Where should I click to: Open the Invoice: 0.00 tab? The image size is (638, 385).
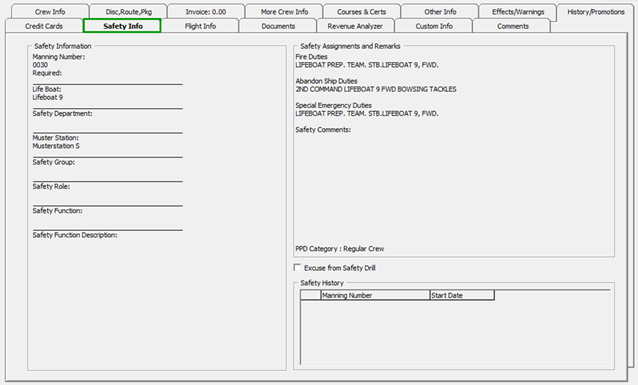pyautogui.click(x=206, y=11)
